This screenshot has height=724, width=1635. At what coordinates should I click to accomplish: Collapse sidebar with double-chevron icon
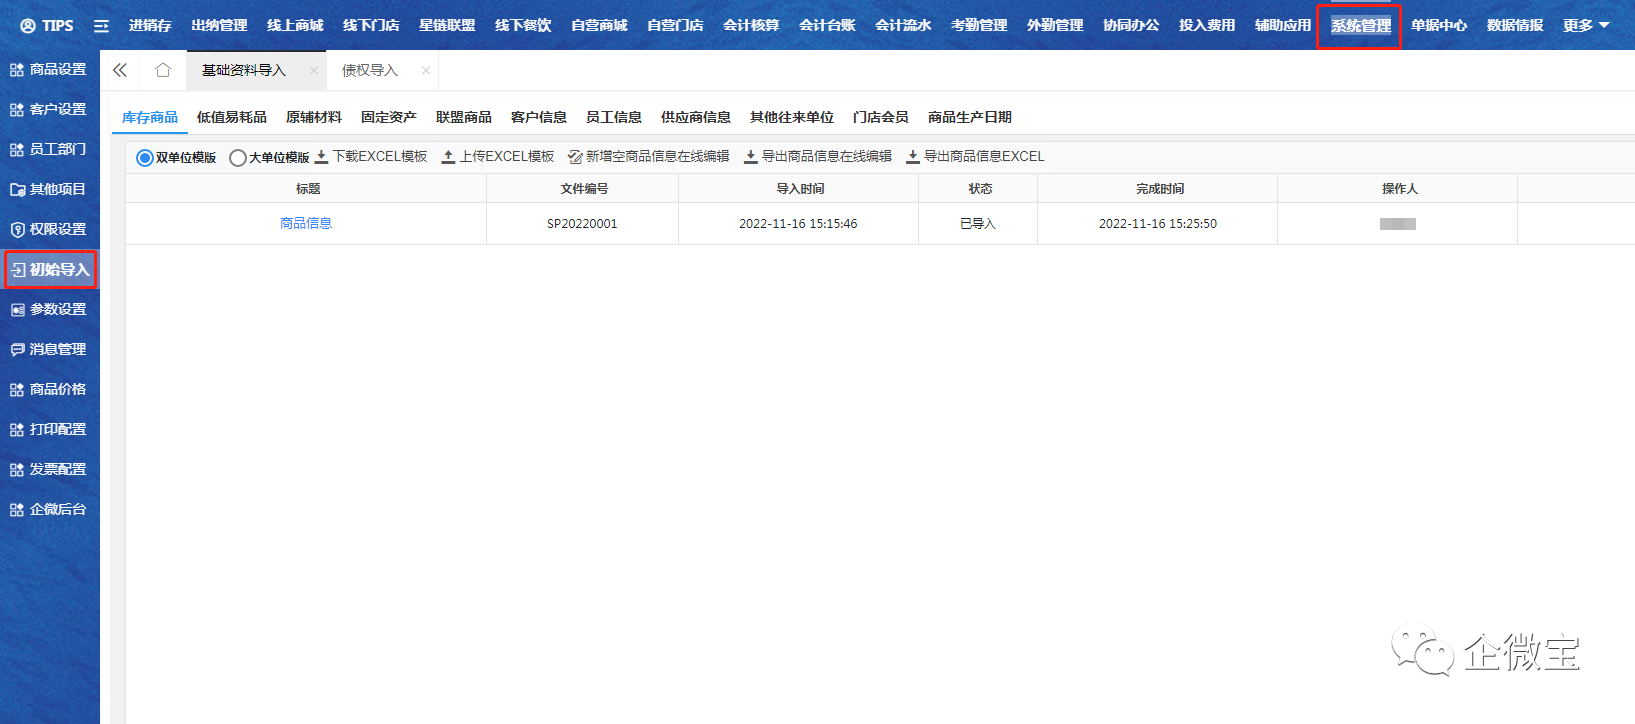point(120,70)
